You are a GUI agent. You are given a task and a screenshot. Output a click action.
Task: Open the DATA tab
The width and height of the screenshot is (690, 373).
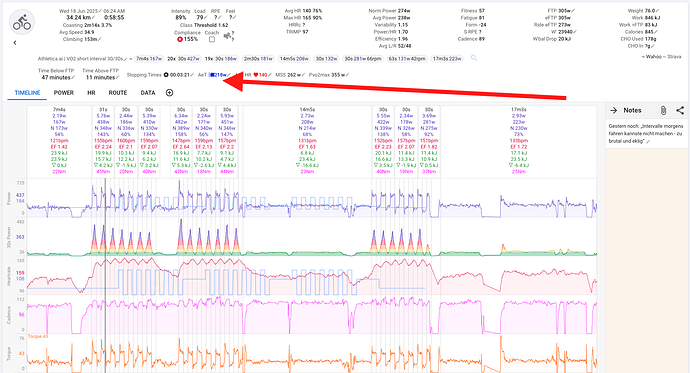click(148, 93)
